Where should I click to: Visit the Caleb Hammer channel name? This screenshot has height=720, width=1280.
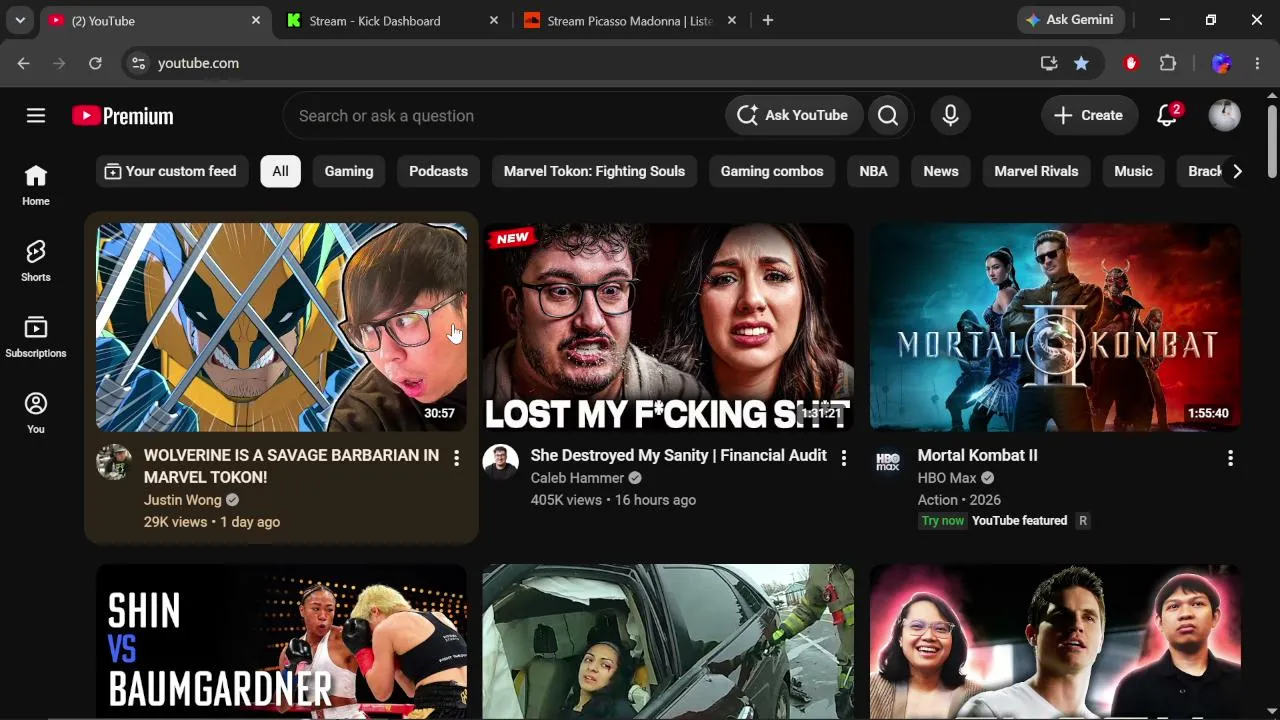pyautogui.click(x=577, y=478)
